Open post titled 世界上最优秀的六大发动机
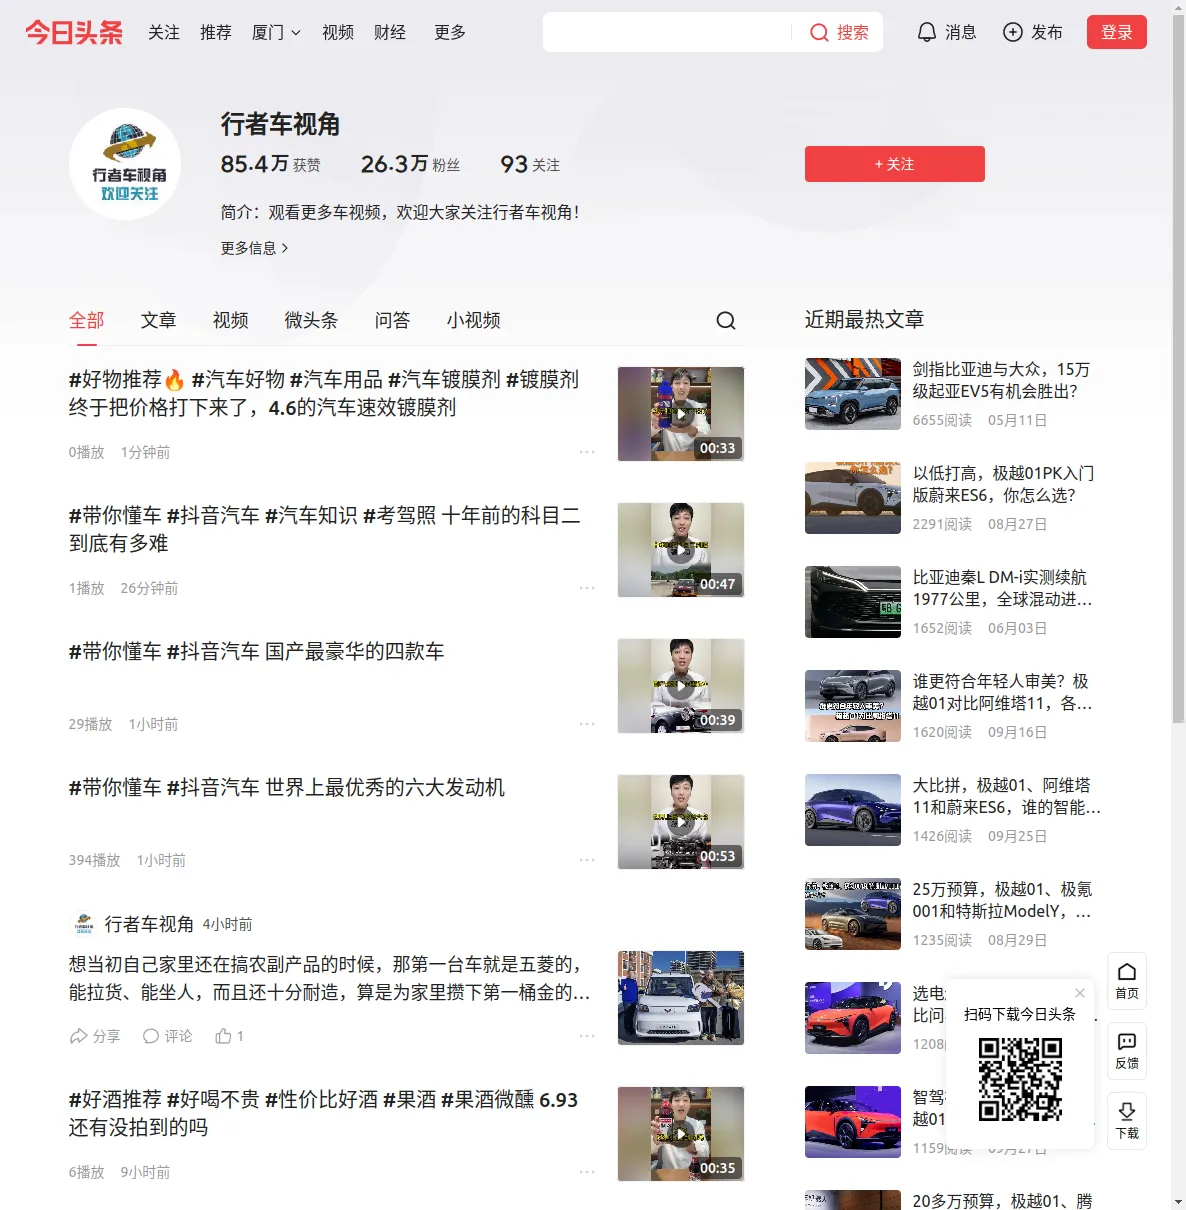 point(287,788)
